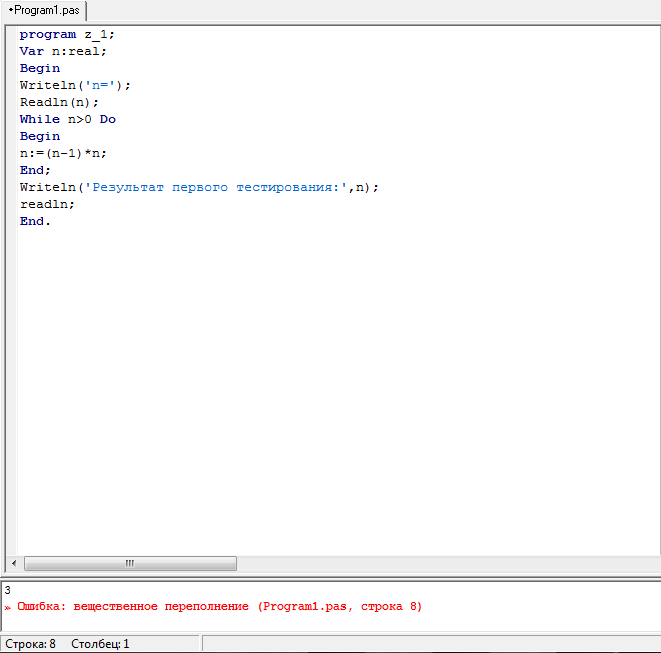Click the 'While n>0 Do' line
The image size is (661, 653).
pos(67,119)
